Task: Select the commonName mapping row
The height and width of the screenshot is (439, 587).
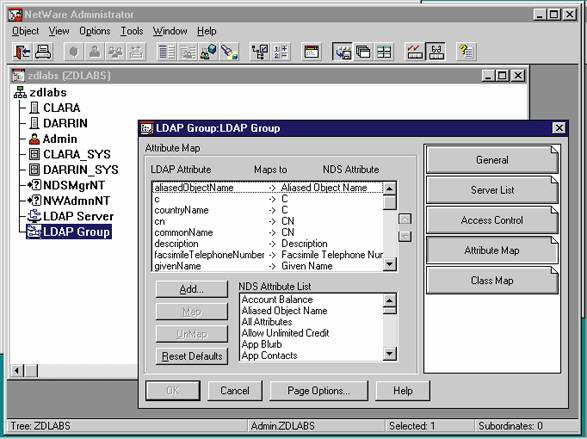Action: click(x=268, y=232)
